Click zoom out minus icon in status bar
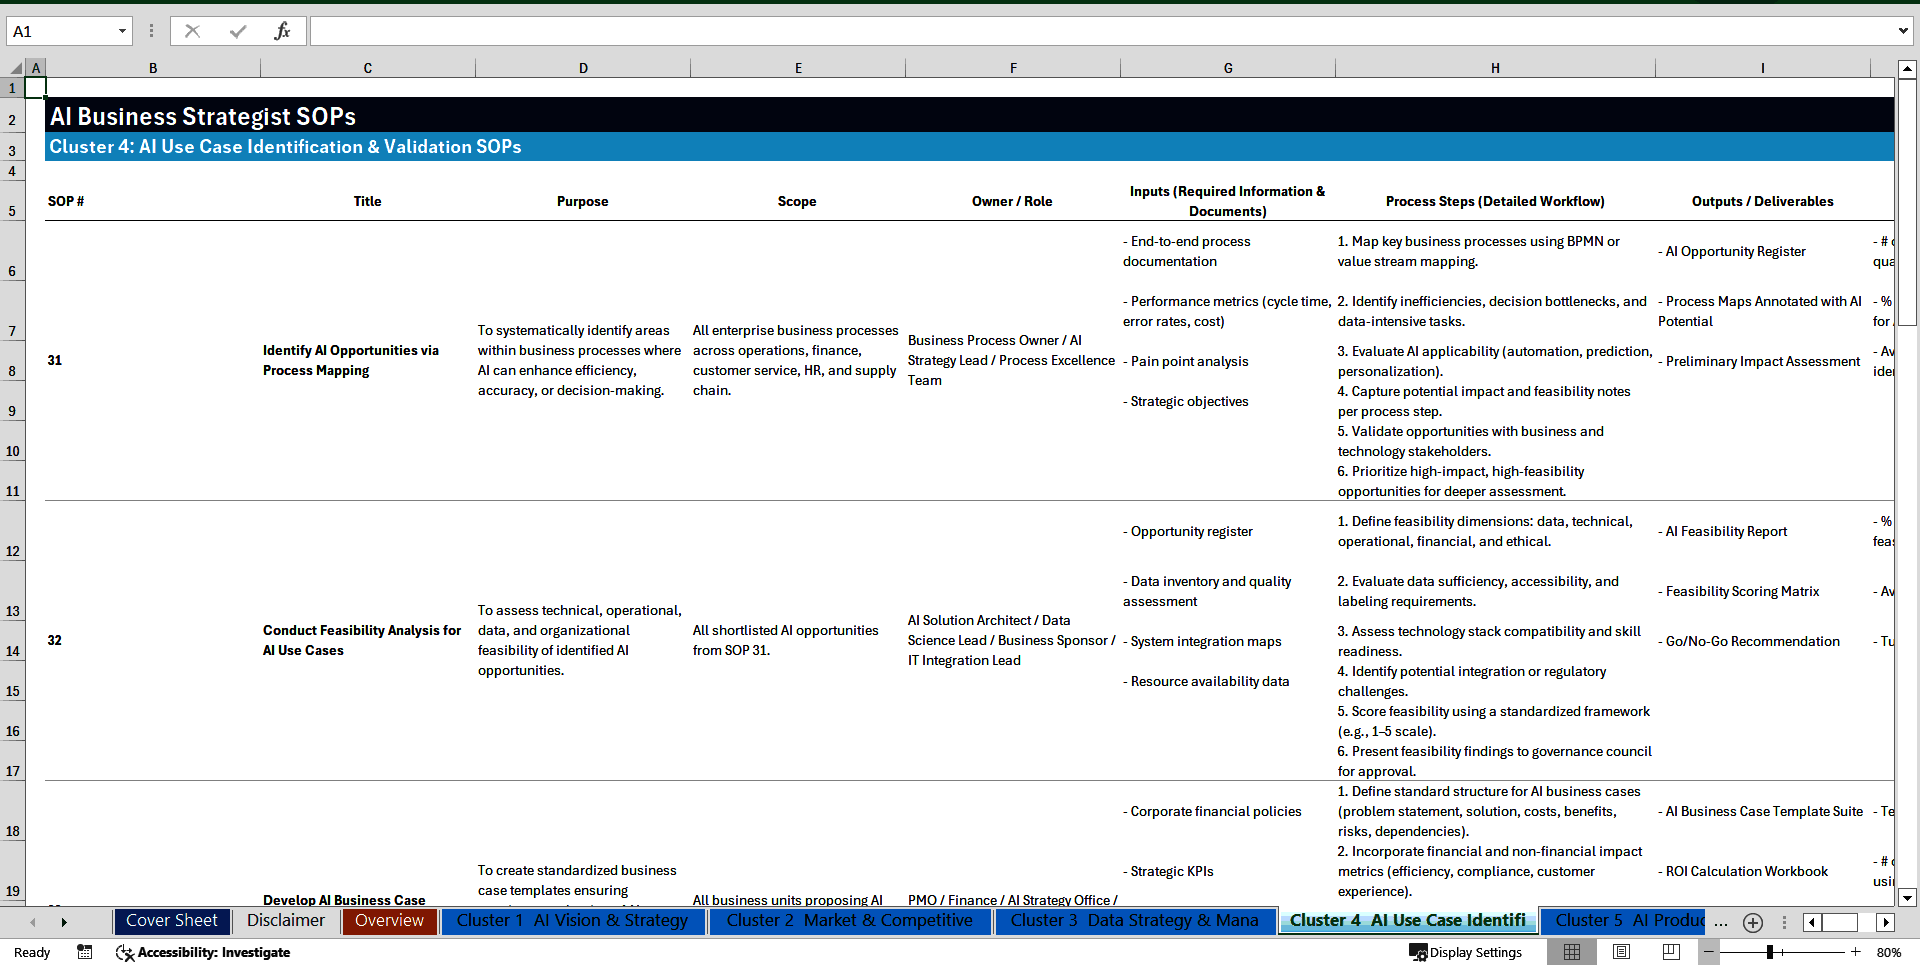The image size is (1920, 966). pyautogui.click(x=1709, y=952)
